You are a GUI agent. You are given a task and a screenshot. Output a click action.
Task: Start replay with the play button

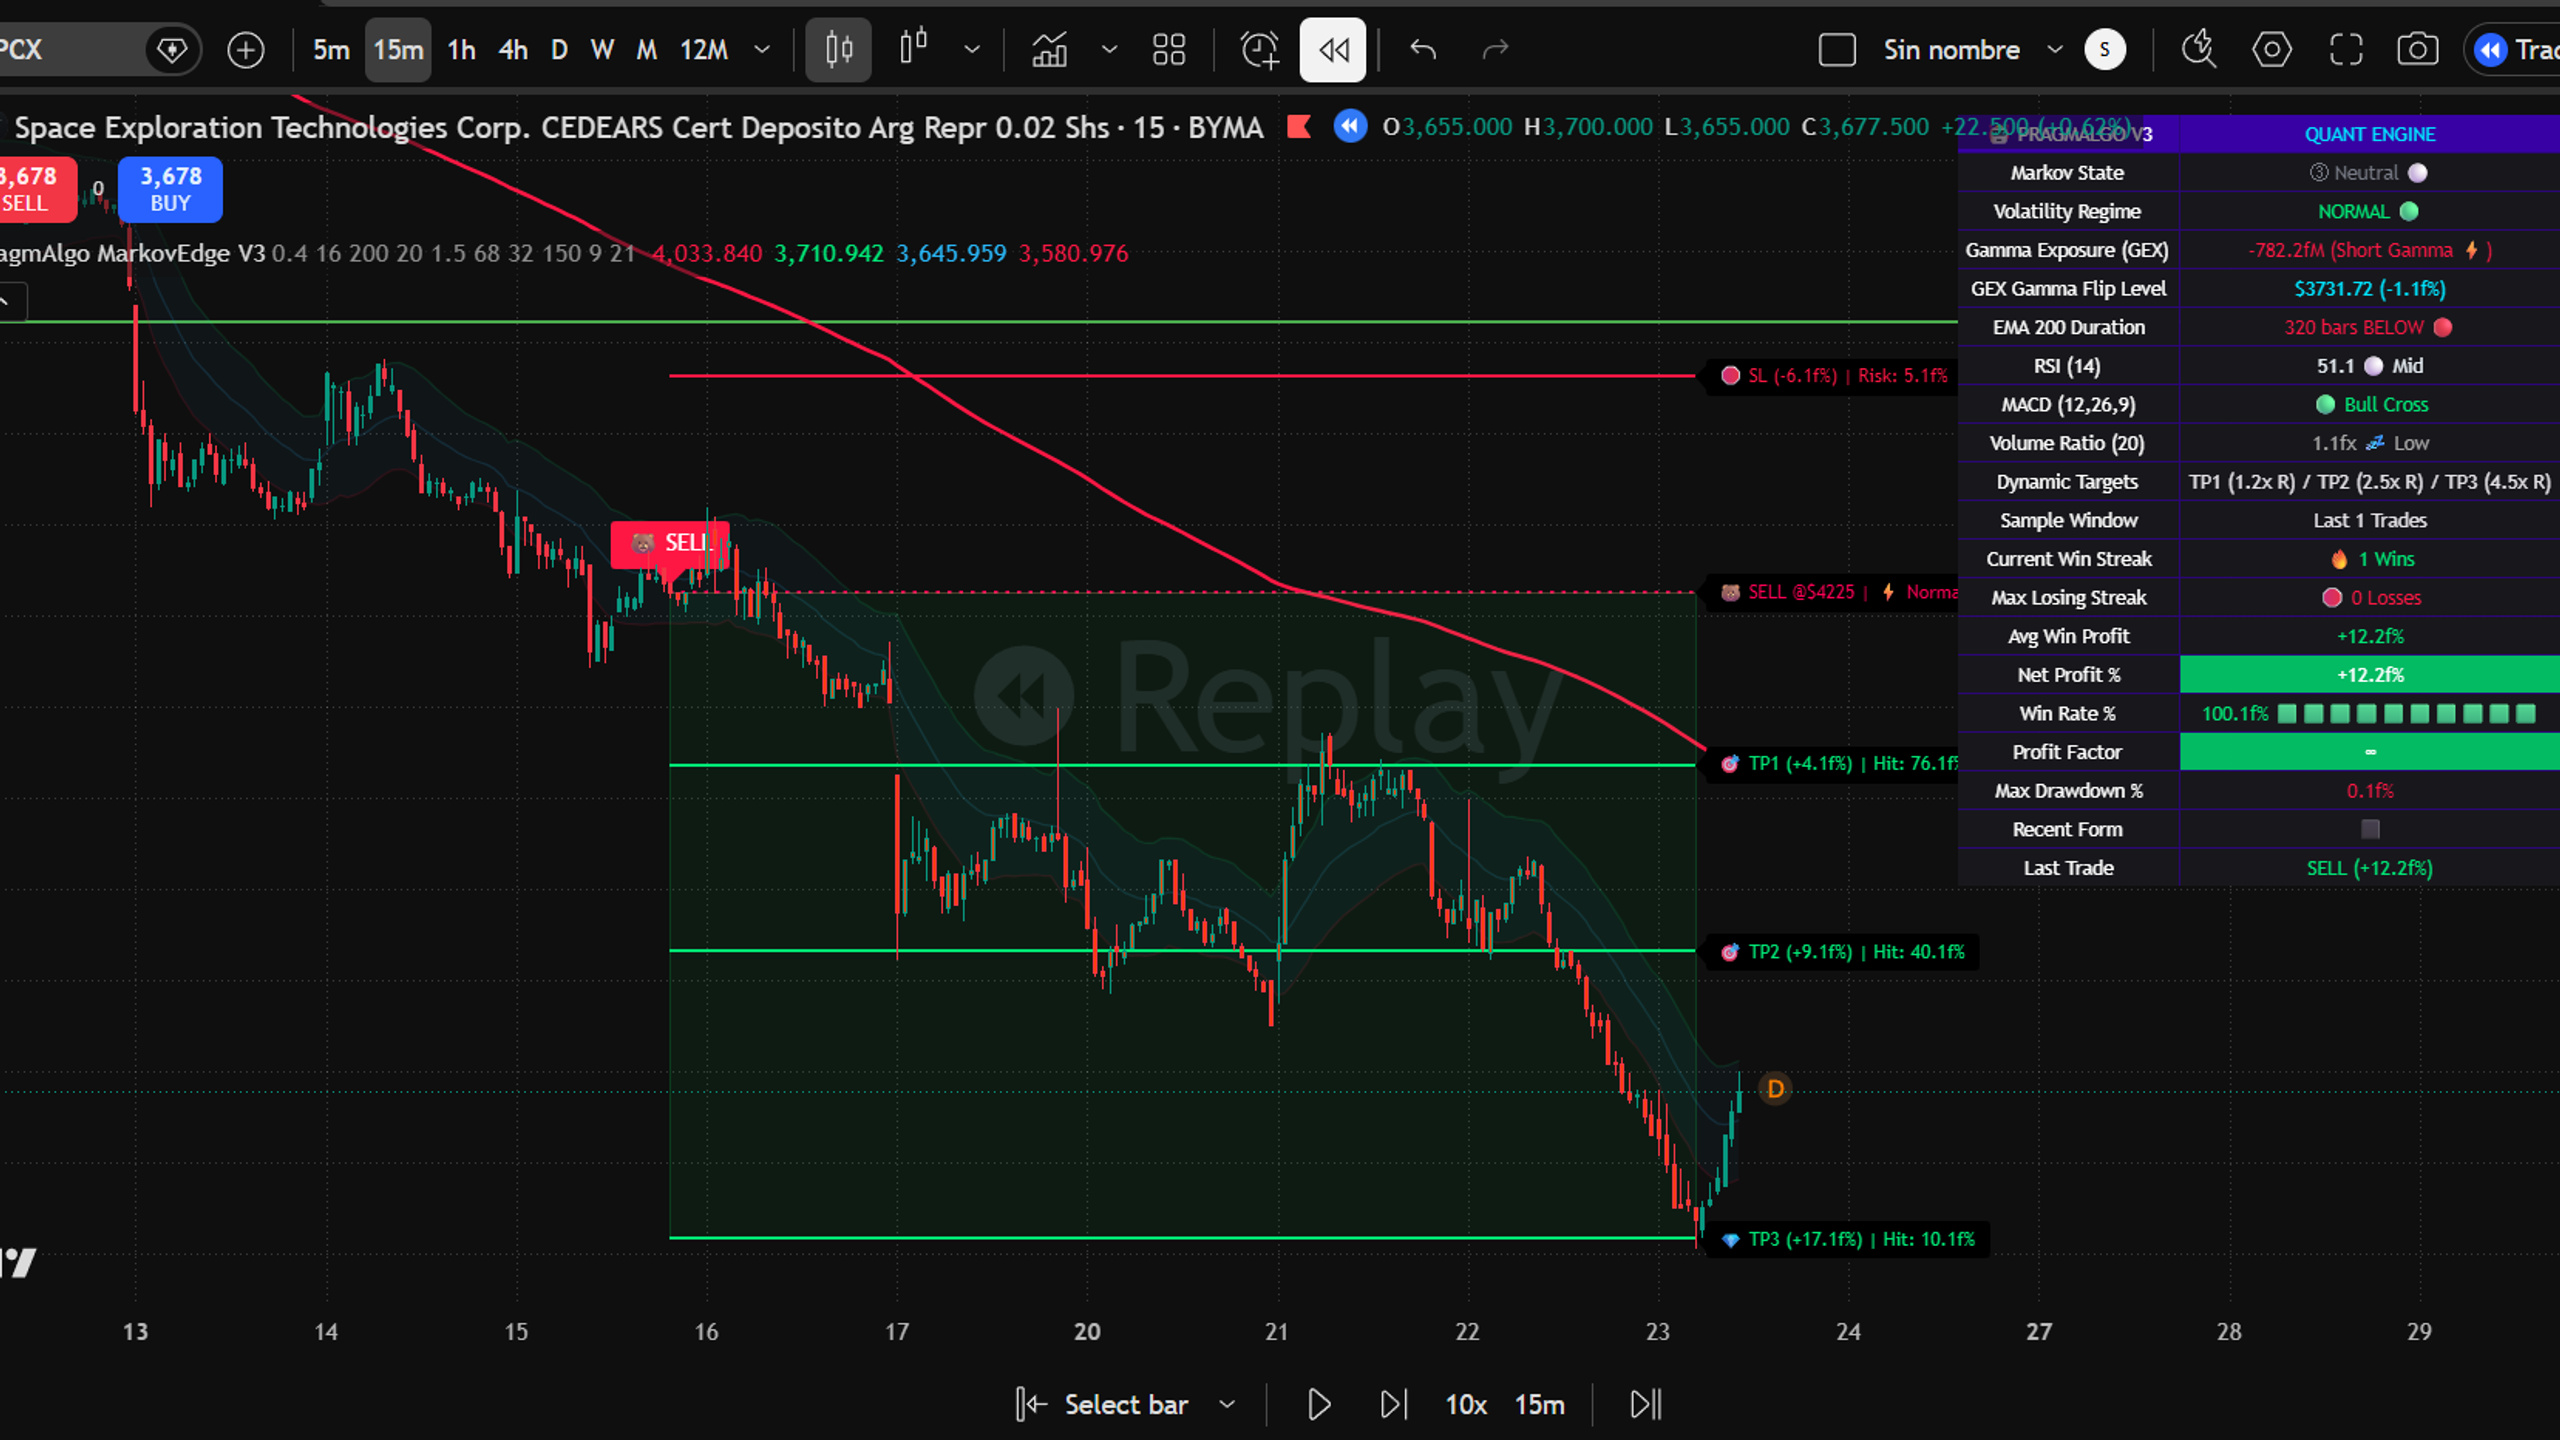pyautogui.click(x=1319, y=1405)
